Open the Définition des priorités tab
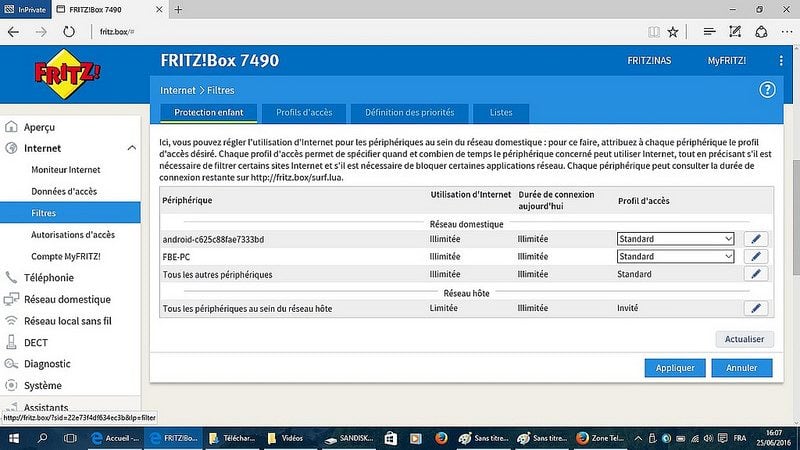The image size is (800, 450). pos(410,113)
